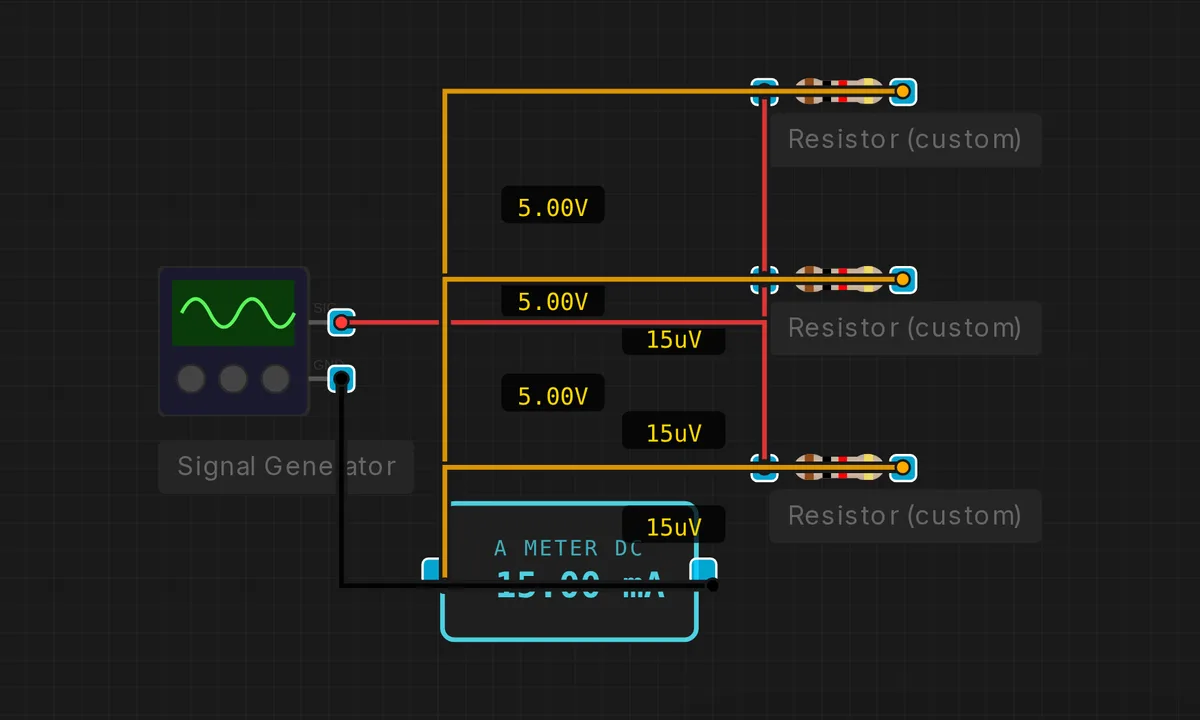This screenshot has width=1200, height=720.
Task: Click the middle Resistor (custom) label
Action: pos(905,328)
